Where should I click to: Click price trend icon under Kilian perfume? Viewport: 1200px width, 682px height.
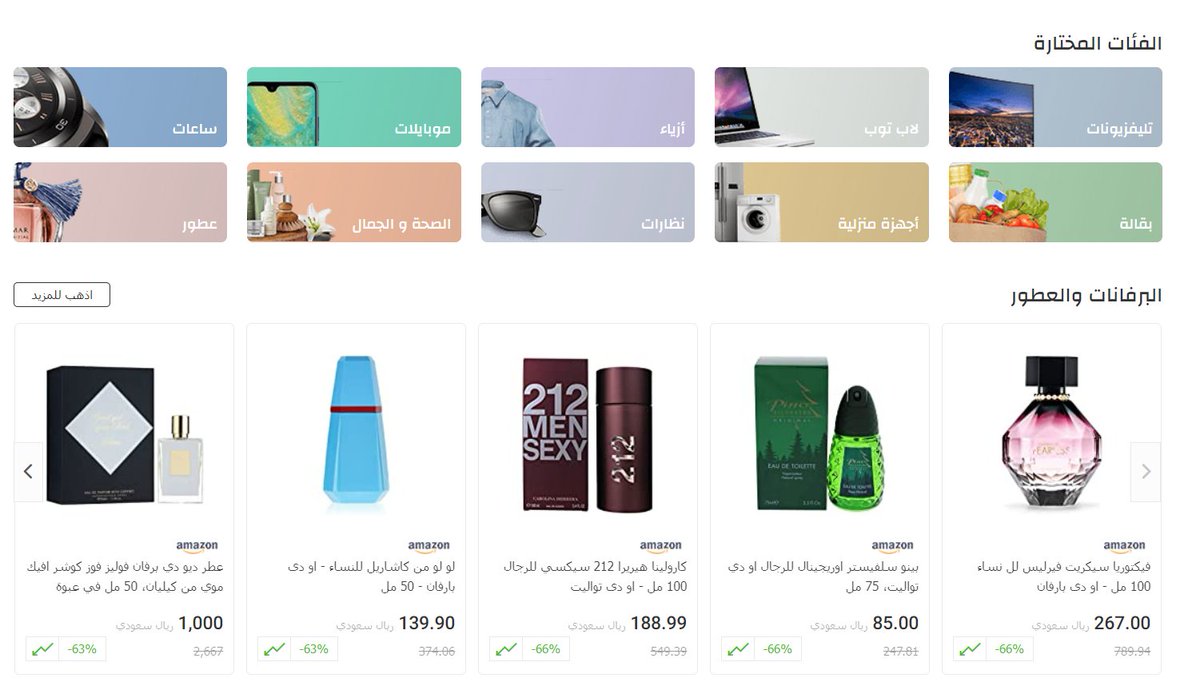(42, 649)
